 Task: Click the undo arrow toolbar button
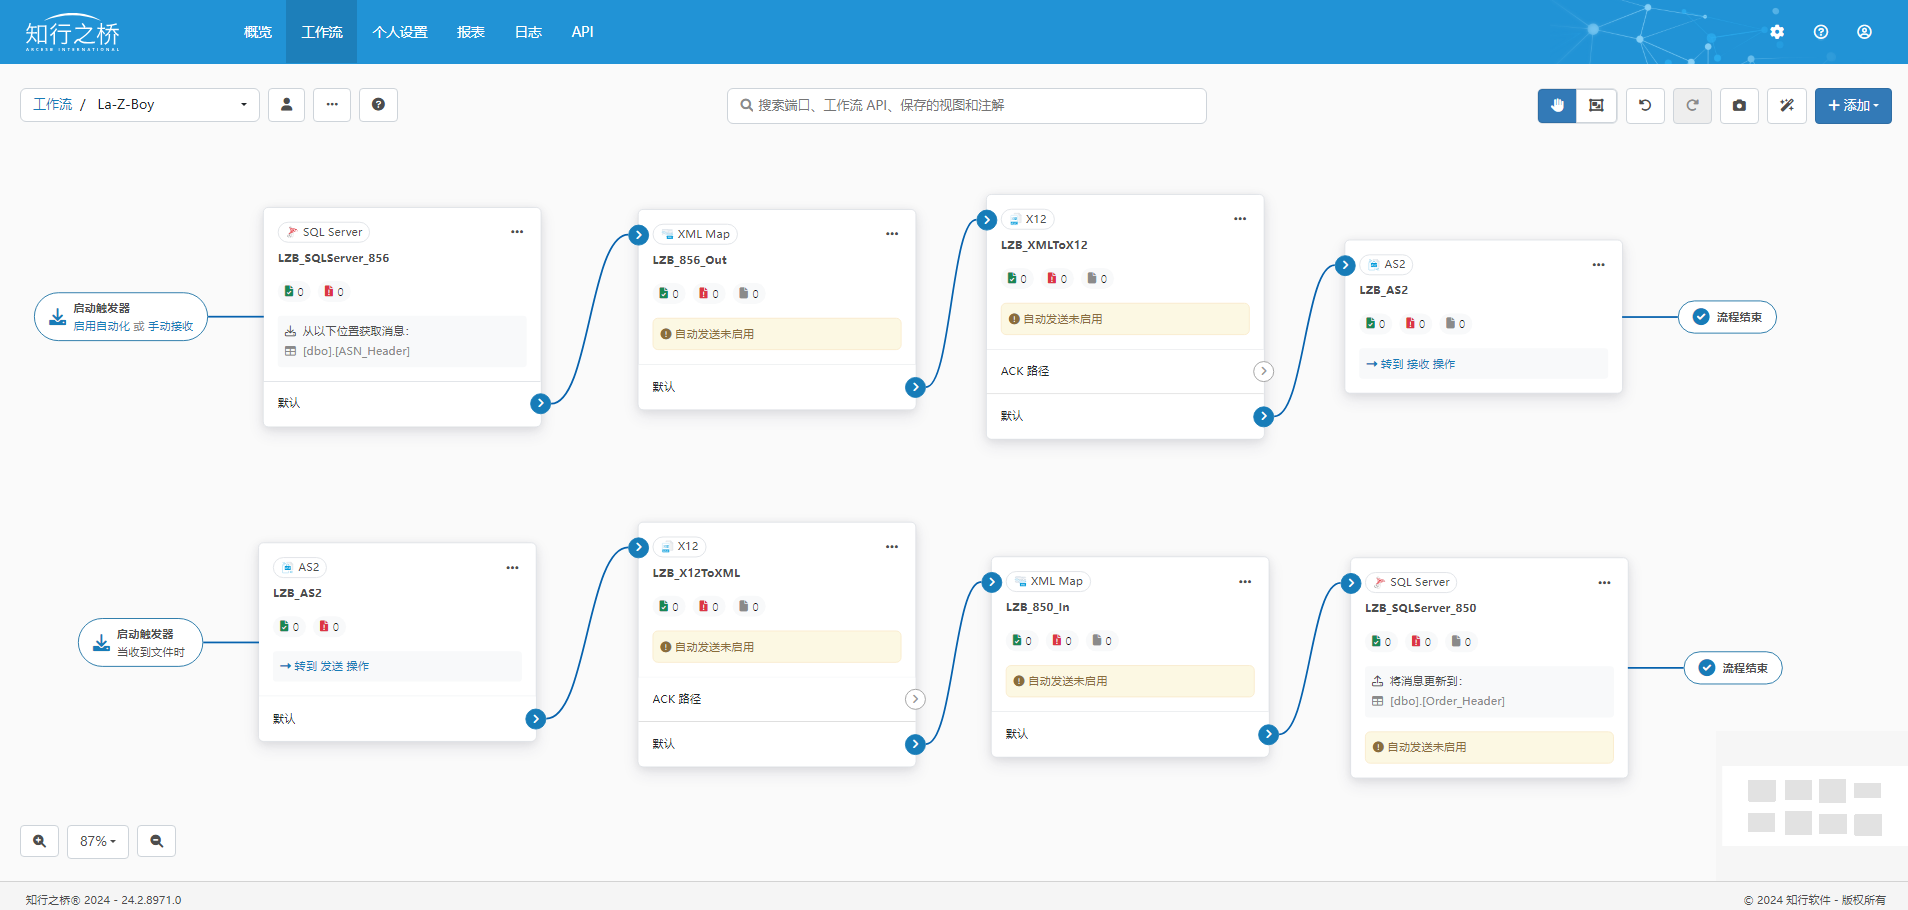click(x=1645, y=105)
